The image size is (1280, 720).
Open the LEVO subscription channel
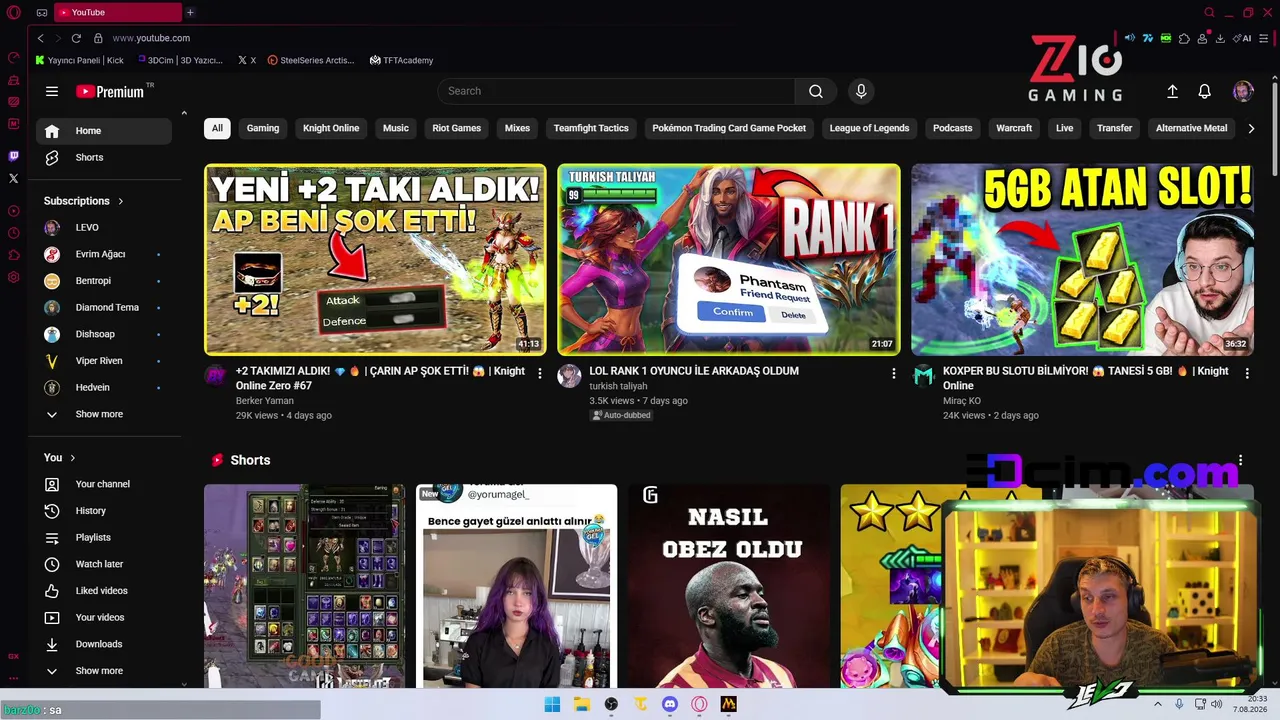coord(104,228)
